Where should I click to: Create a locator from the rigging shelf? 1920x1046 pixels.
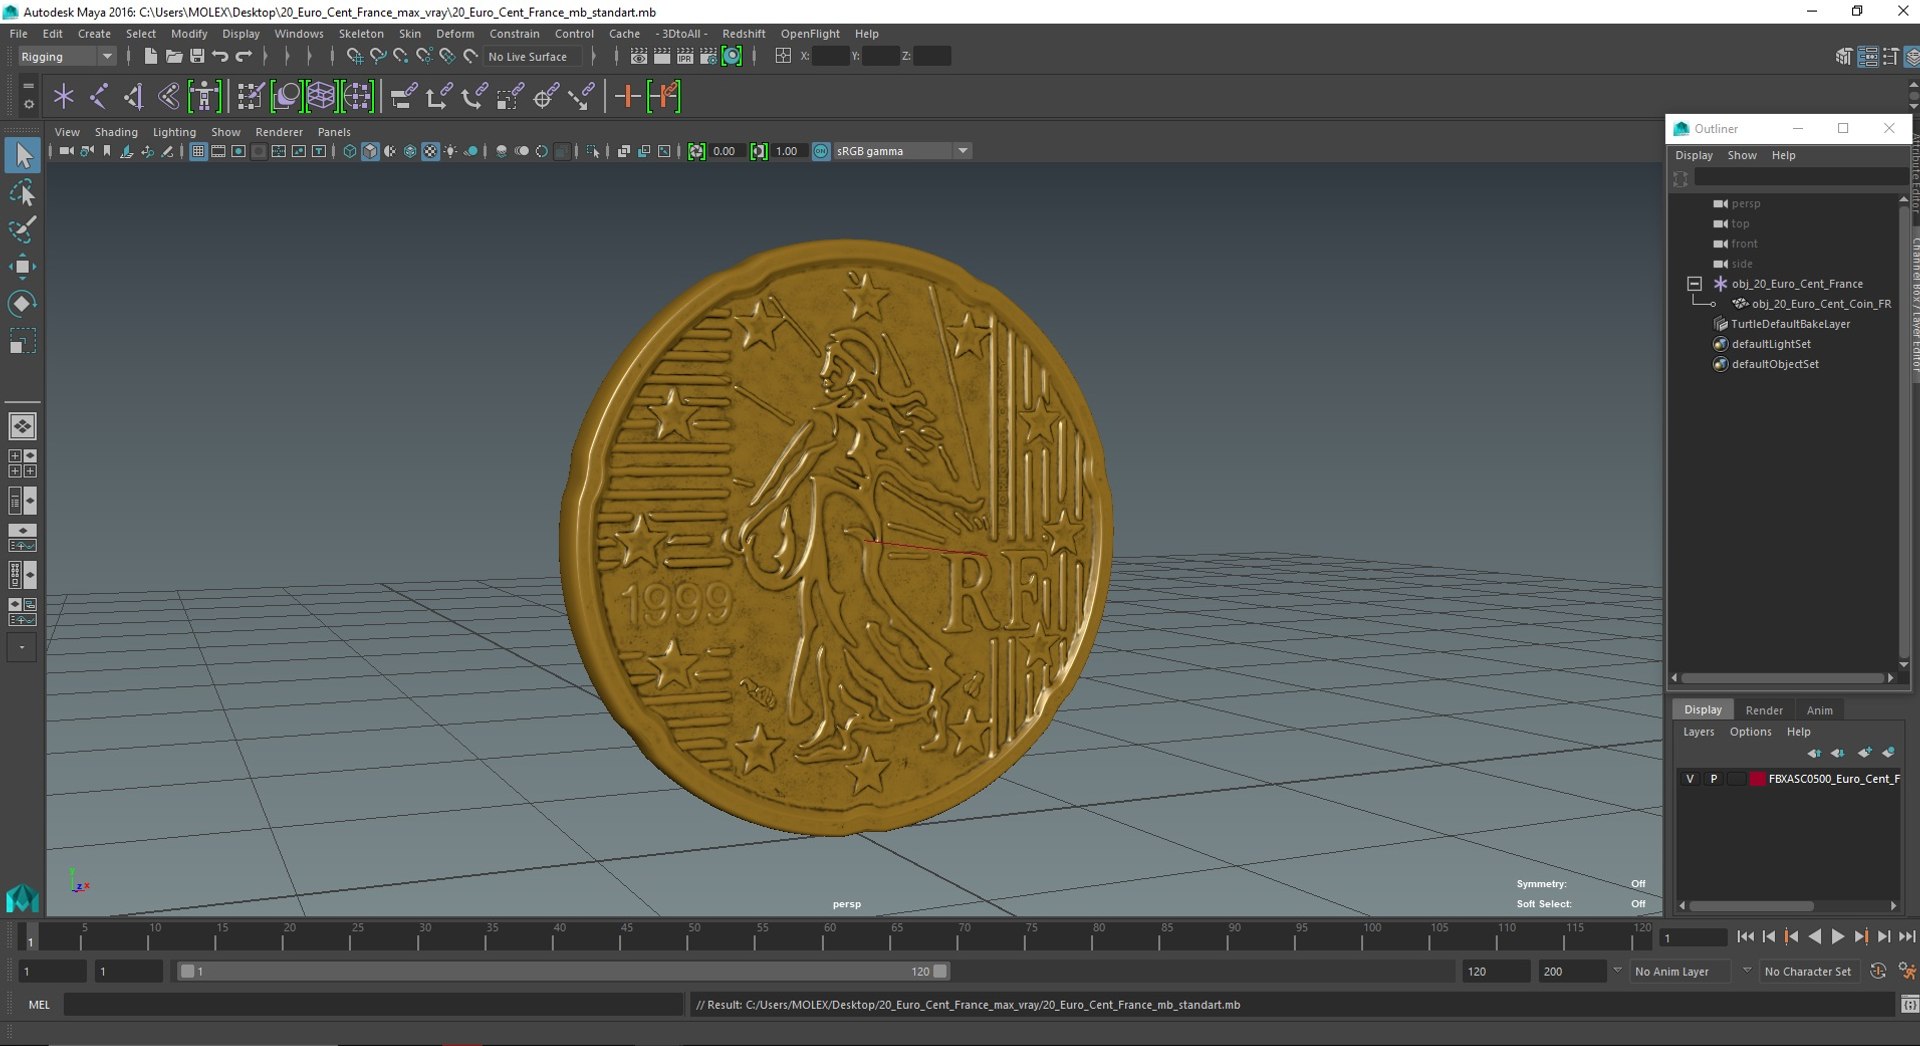[x=64, y=96]
